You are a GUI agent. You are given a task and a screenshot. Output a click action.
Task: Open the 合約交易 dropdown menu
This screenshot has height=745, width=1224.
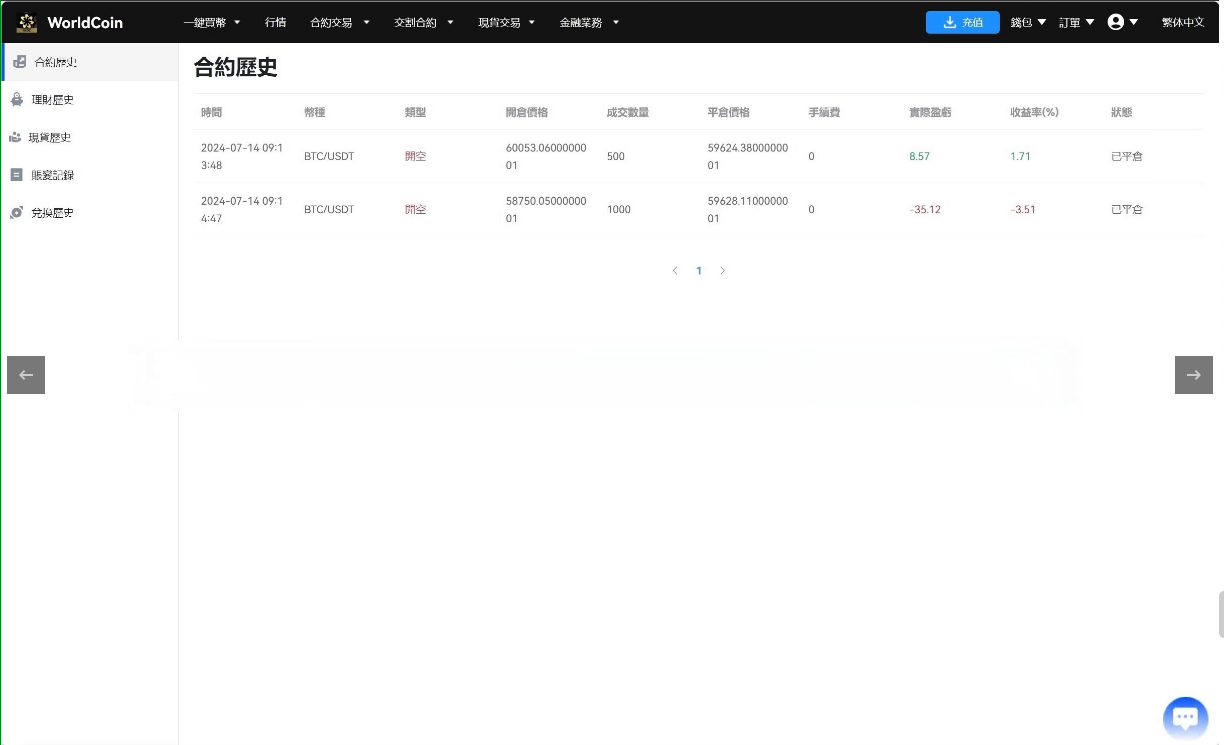[331, 22]
